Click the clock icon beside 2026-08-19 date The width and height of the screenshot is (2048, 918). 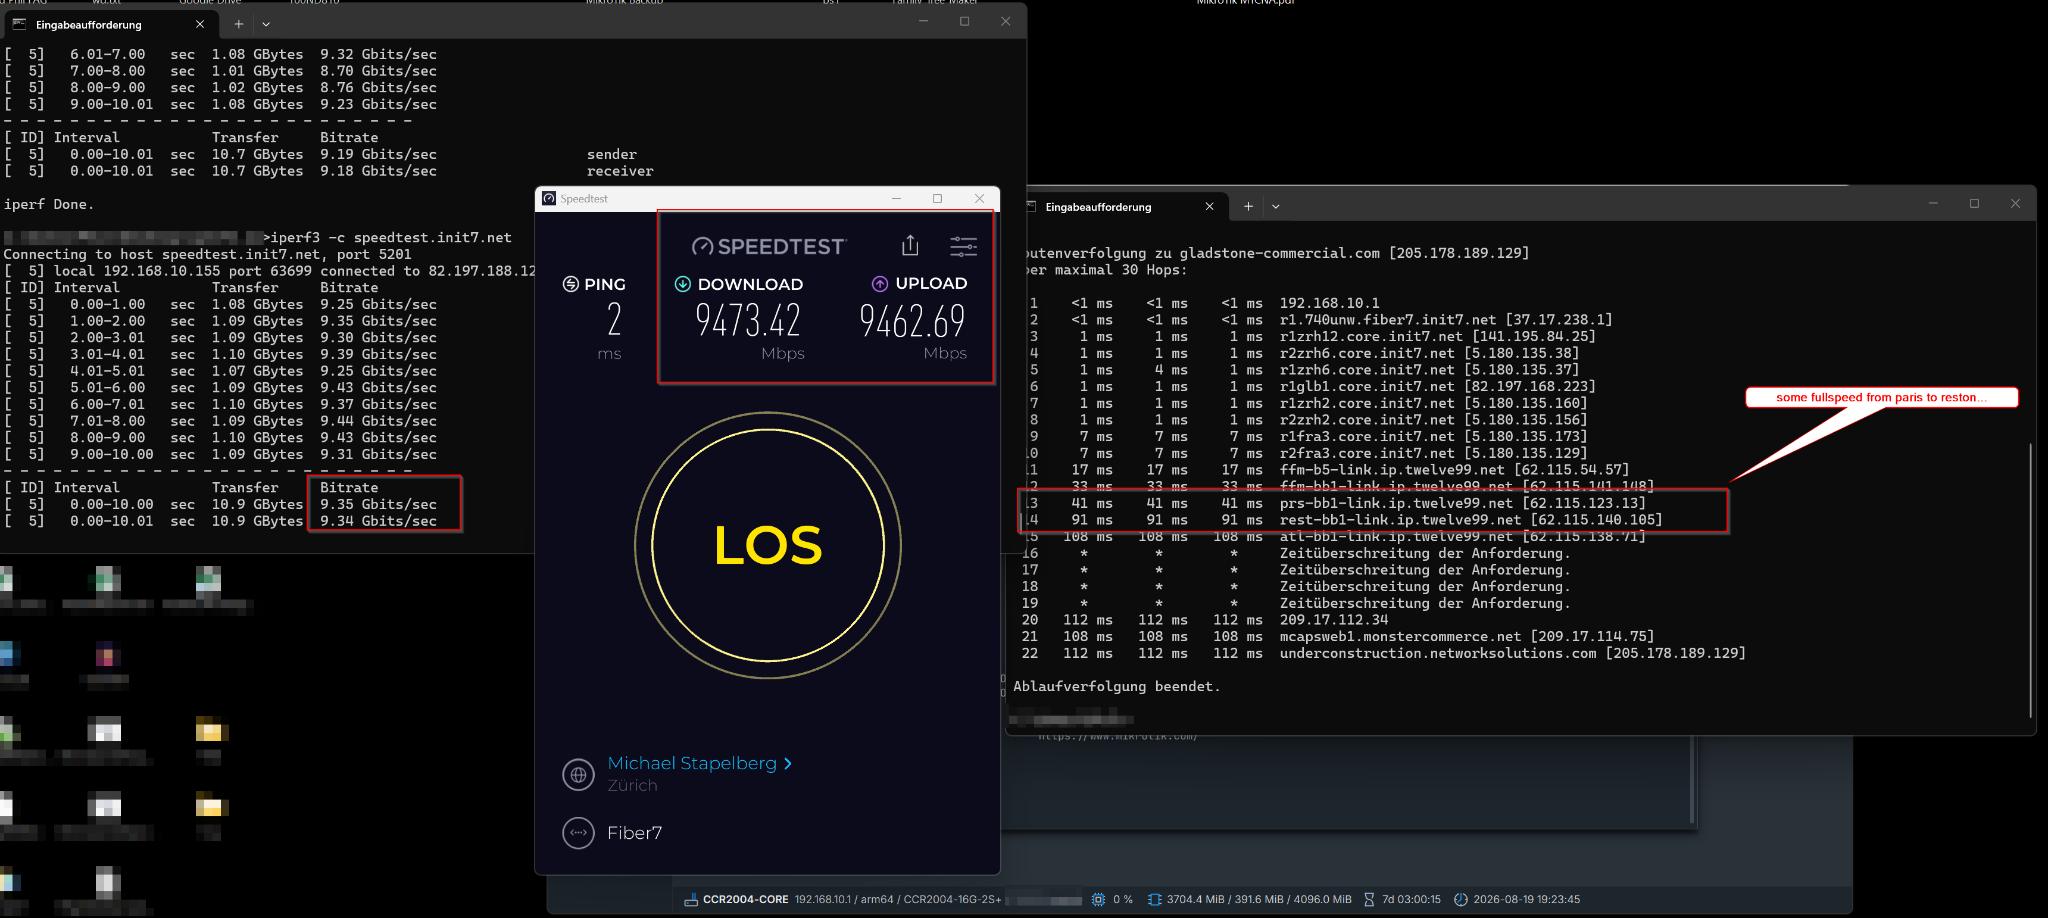tap(1460, 899)
